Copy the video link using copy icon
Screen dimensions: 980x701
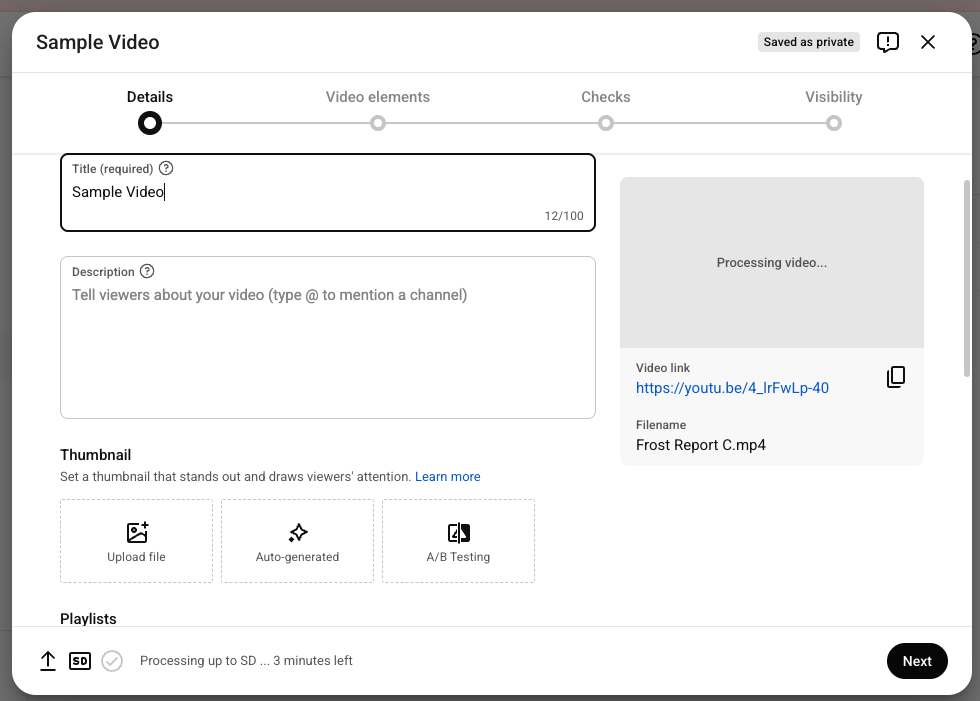(x=896, y=377)
